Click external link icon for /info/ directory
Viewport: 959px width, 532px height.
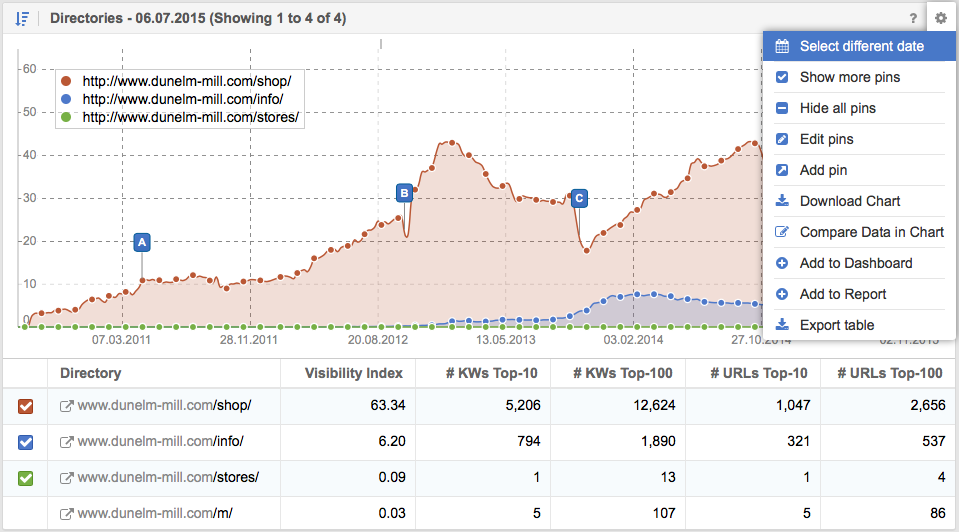tap(67, 442)
